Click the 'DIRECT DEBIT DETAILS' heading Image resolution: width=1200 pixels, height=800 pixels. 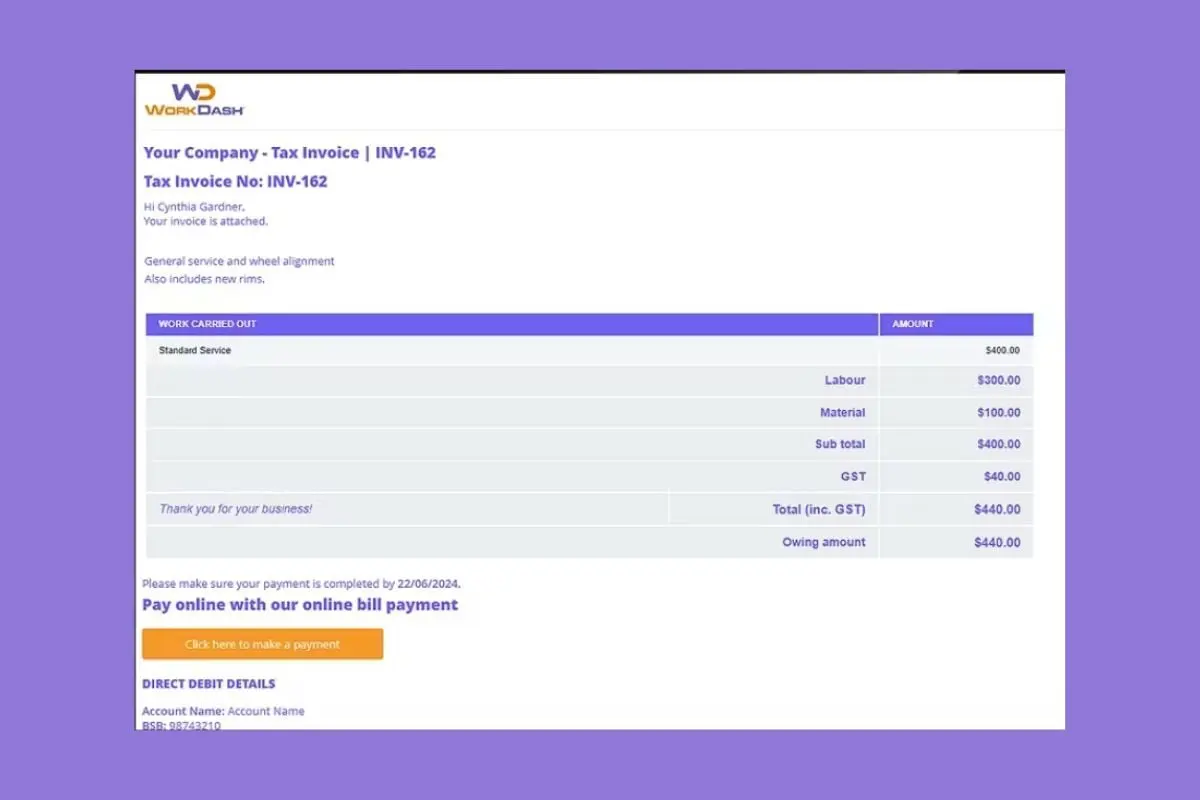(x=209, y=684)
